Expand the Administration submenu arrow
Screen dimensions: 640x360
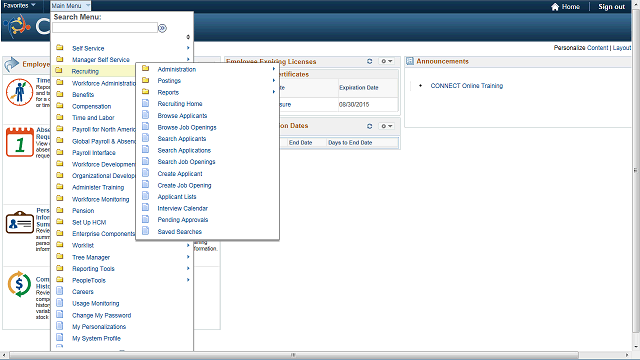point(274,69)
